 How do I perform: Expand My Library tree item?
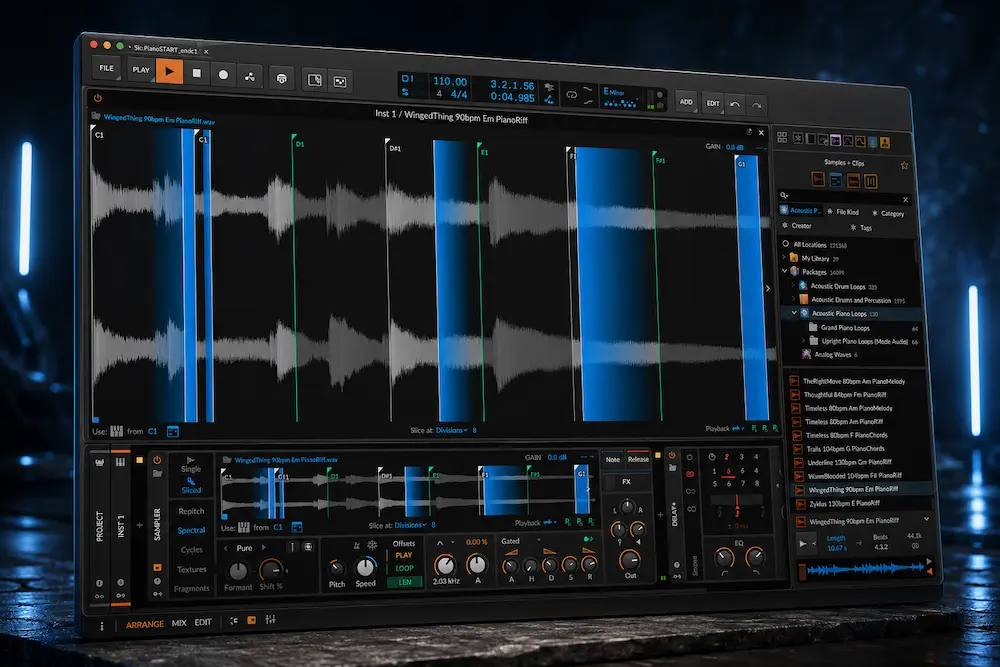(784, 257)
